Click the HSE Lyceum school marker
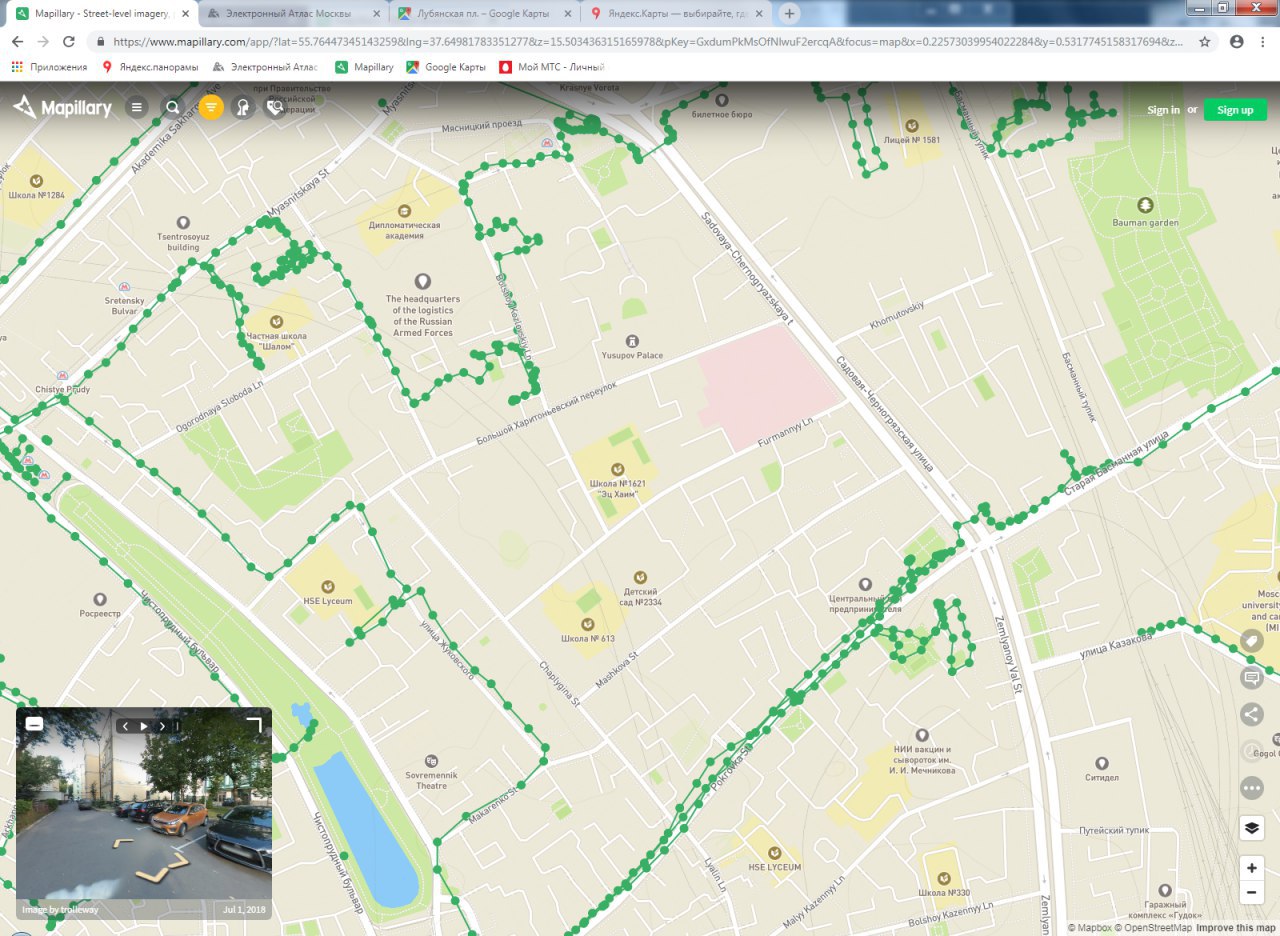Viewport: 1280px width, 936px height. 327,587
